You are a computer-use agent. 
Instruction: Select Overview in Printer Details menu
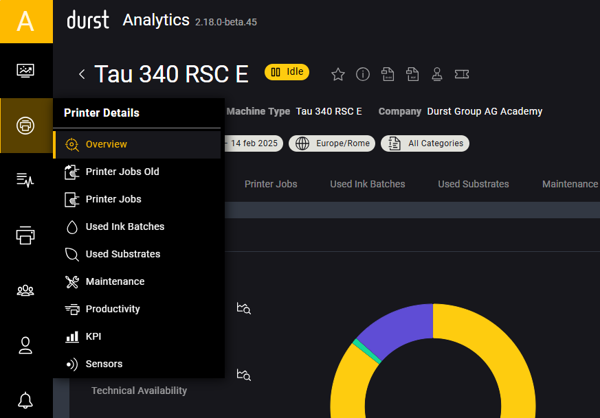pos(106,144)
